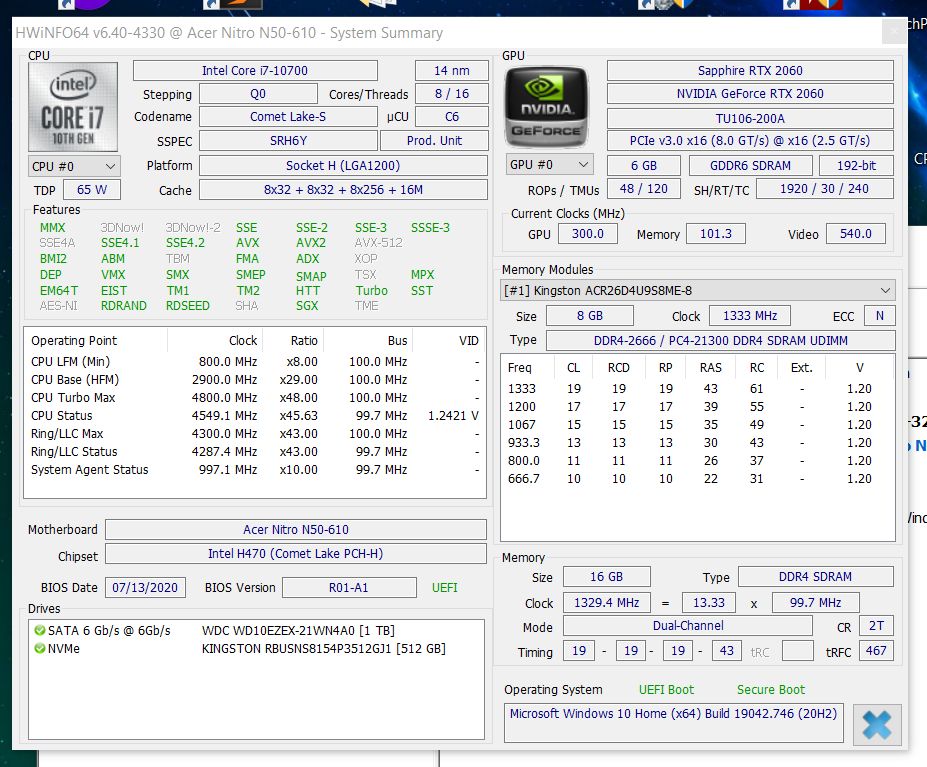Click the RDSEED feature label

187,306
